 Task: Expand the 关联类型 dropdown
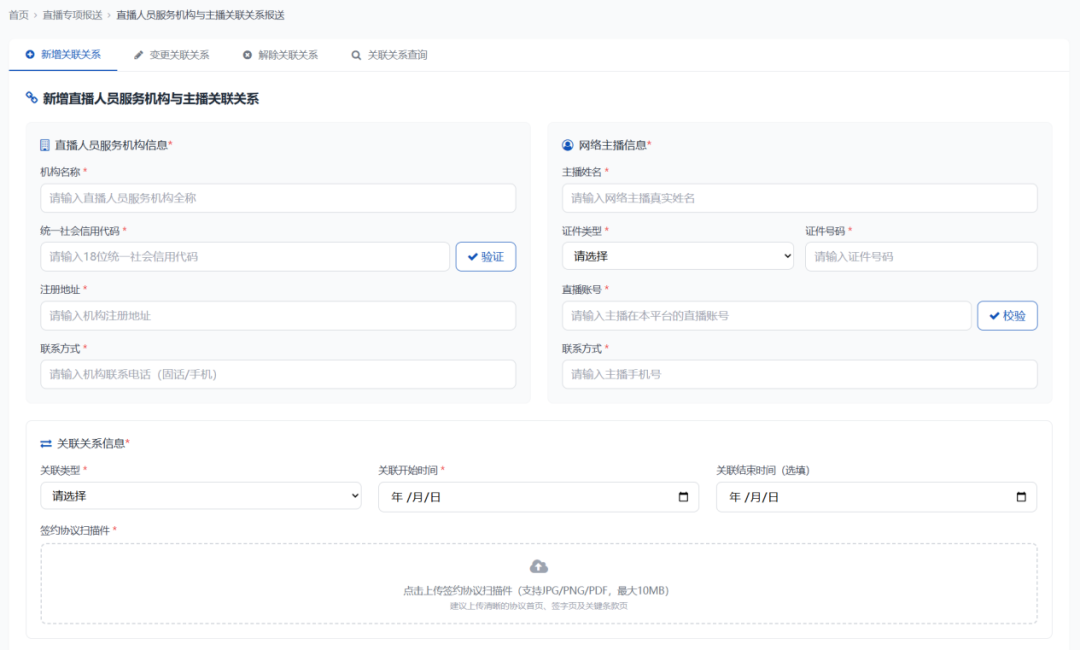pos(200,496)
